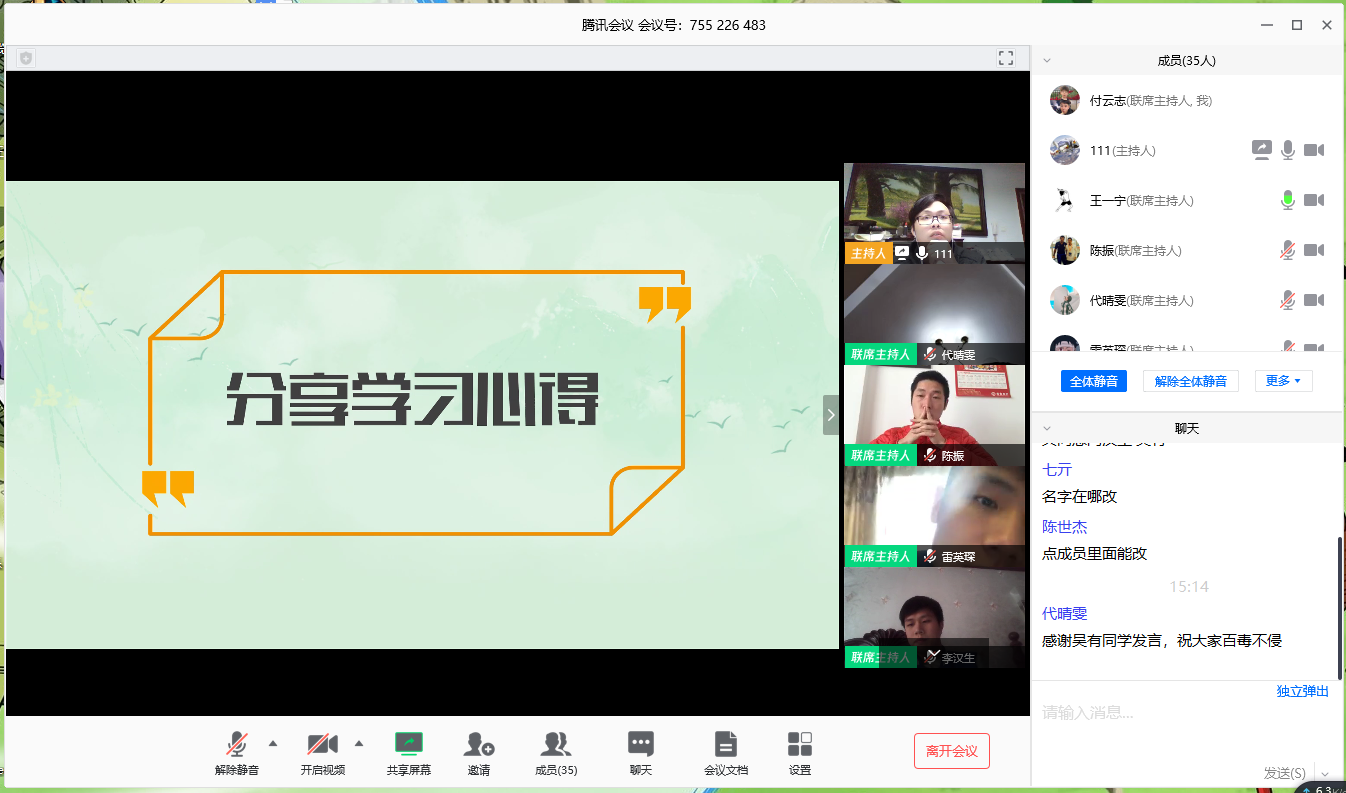Click the shield security icon at top-left

[x=26, y=58]
